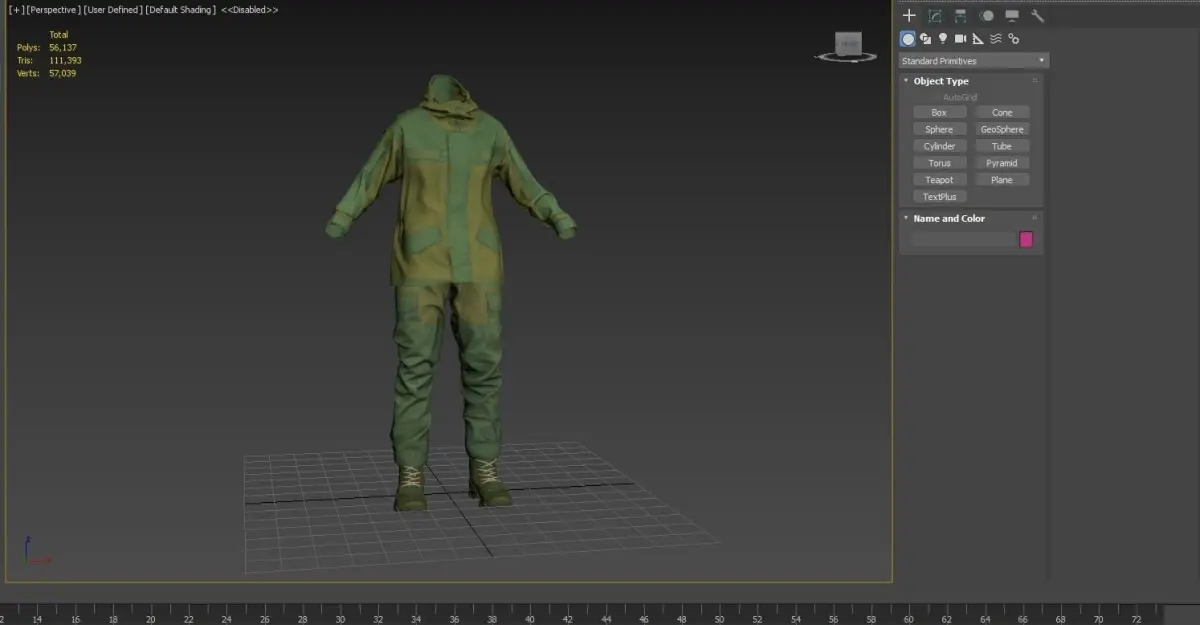
Task: Select the Shapes category icon
Action: click(x=926, y=39)
